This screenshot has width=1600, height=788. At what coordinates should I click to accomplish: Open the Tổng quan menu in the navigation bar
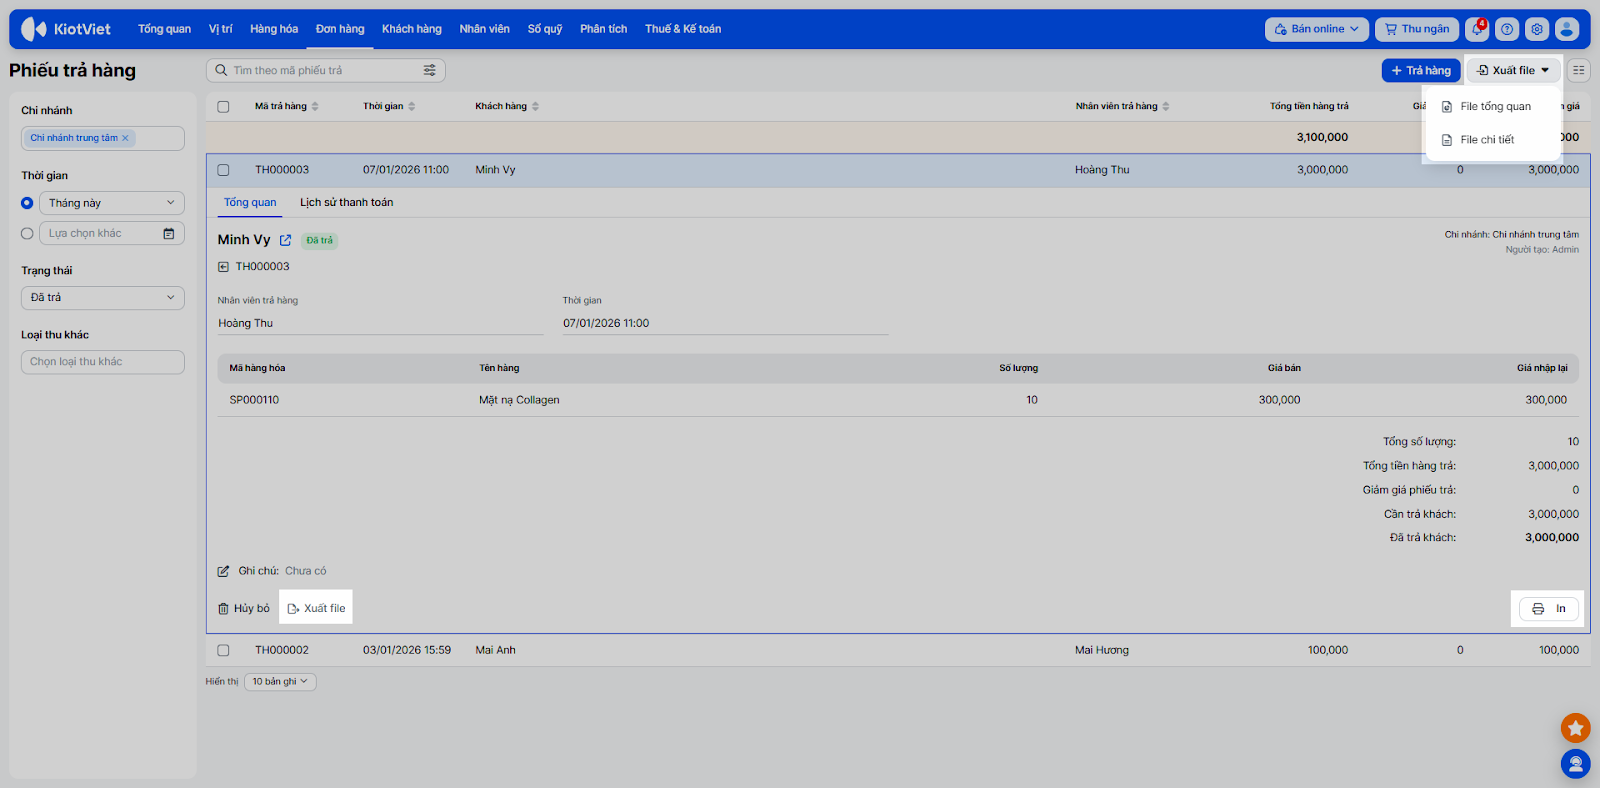click(164, 29)
